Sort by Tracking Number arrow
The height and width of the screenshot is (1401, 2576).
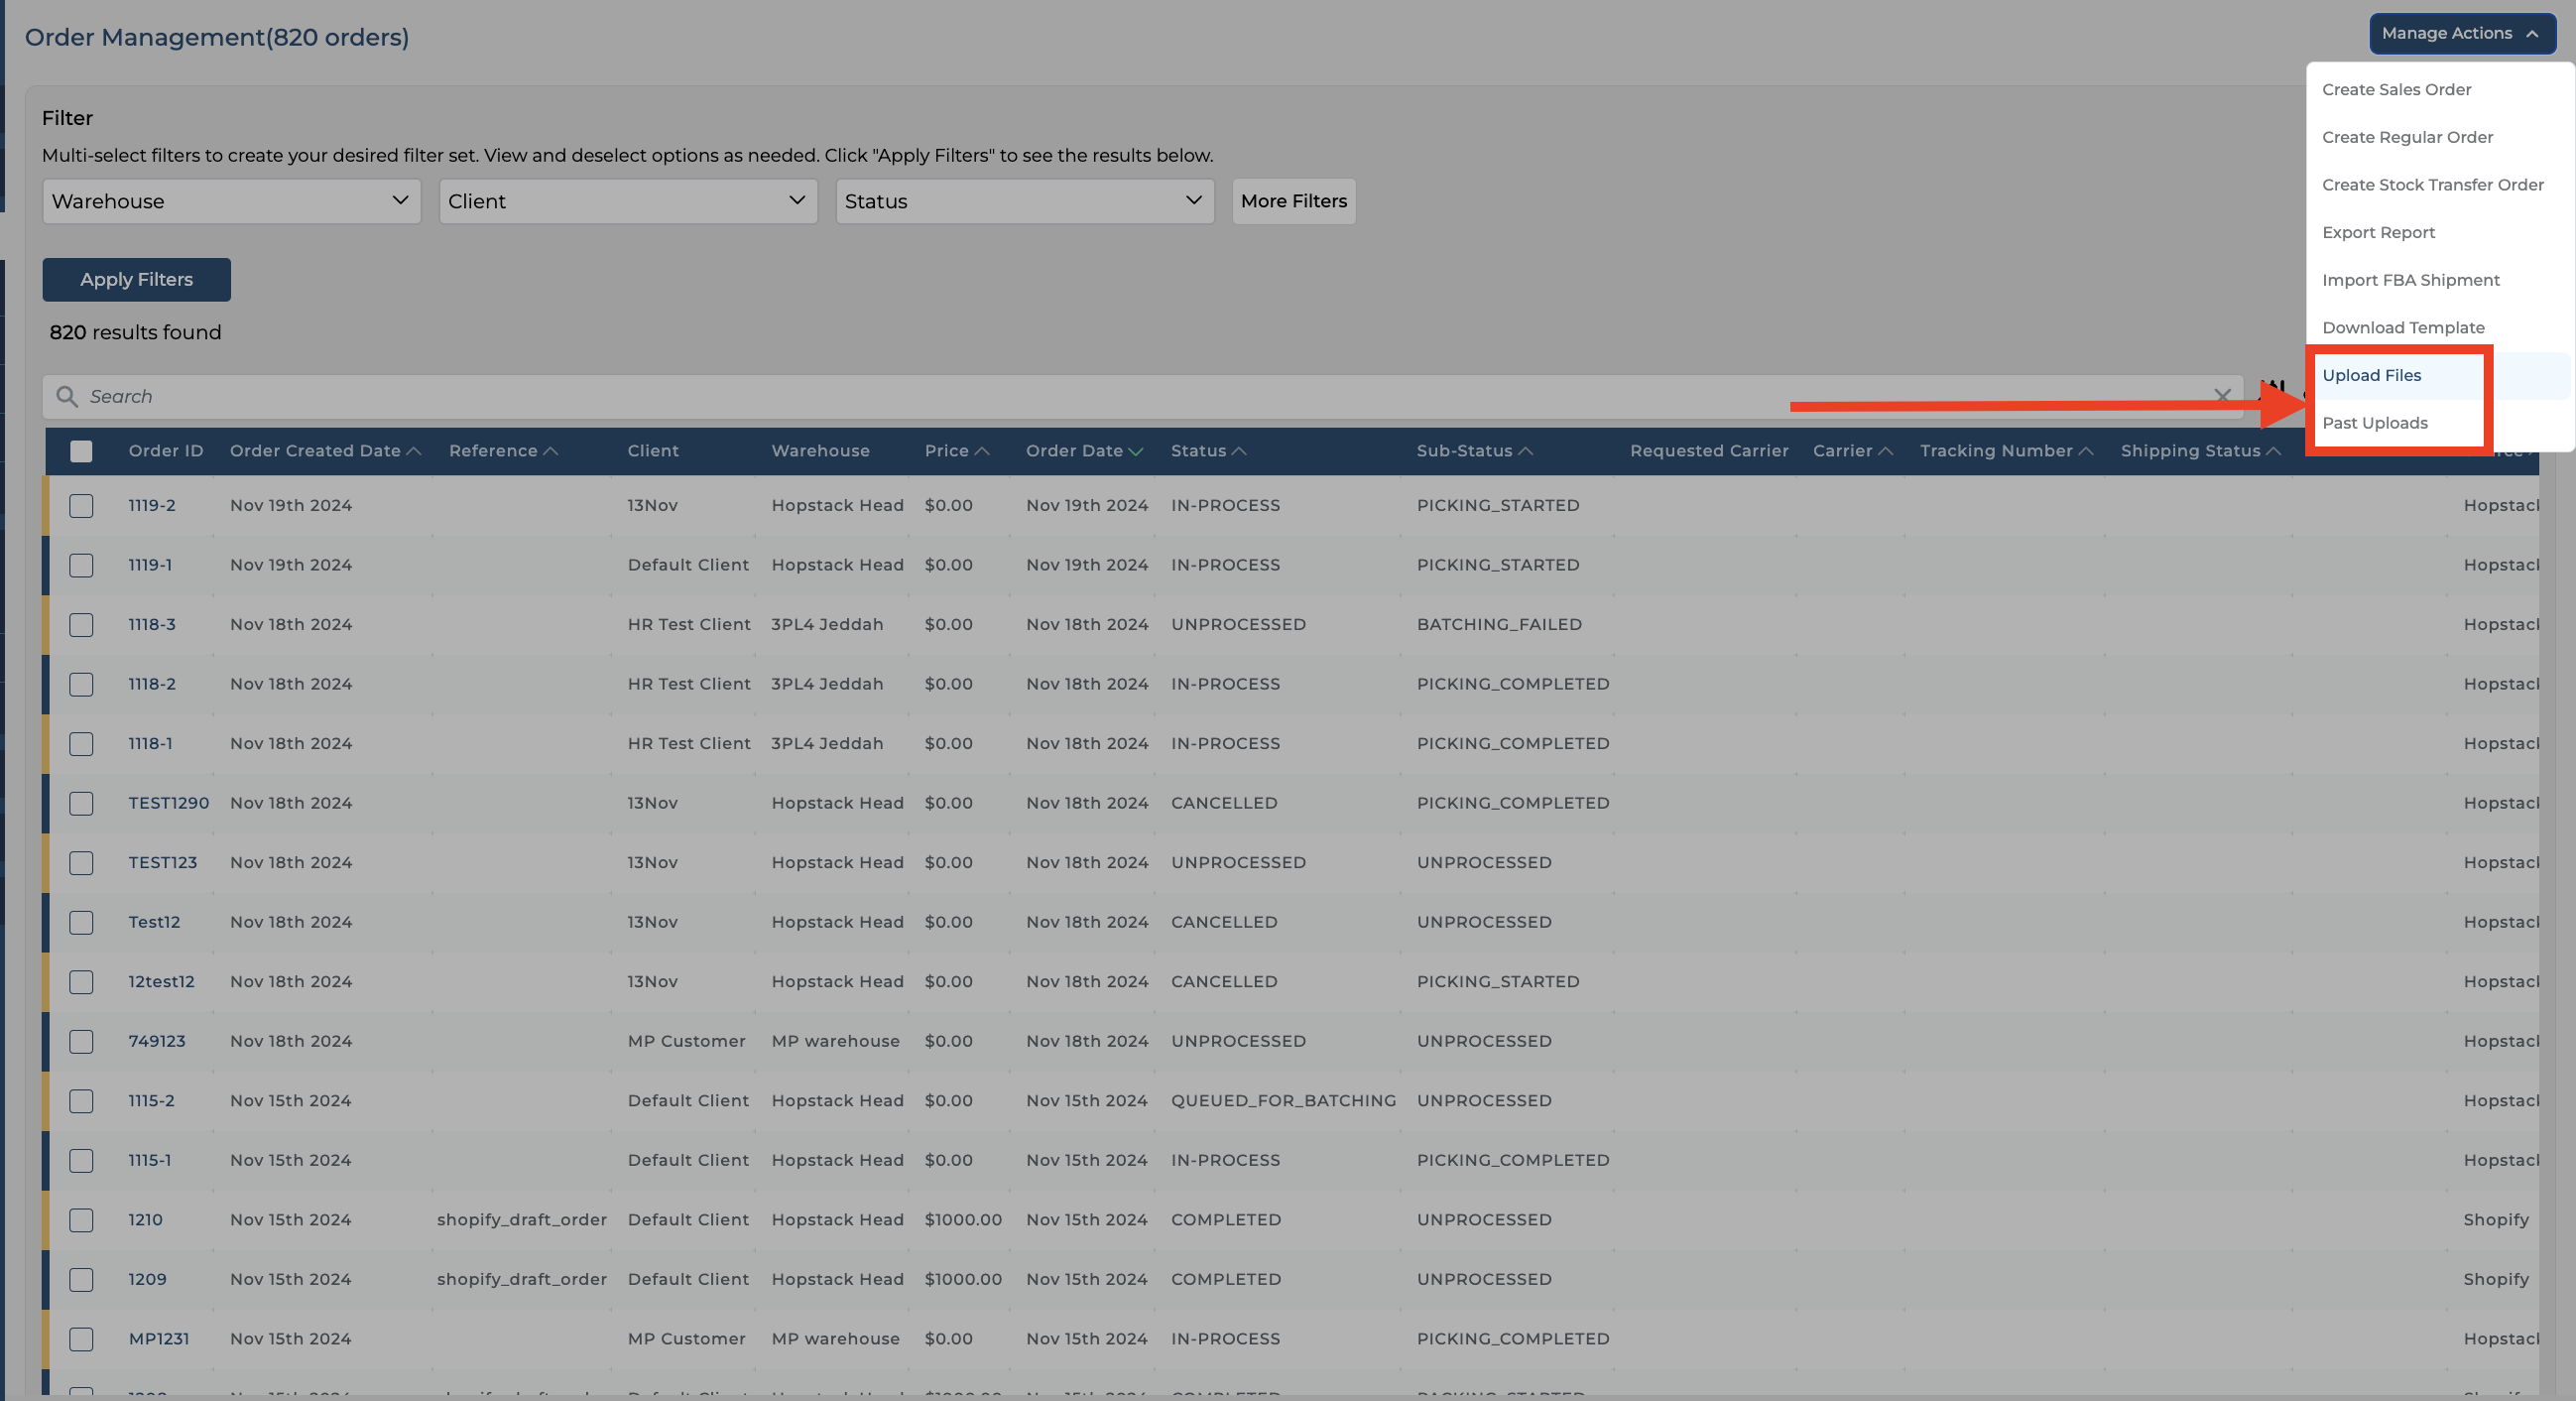[x=2085, y=452]
